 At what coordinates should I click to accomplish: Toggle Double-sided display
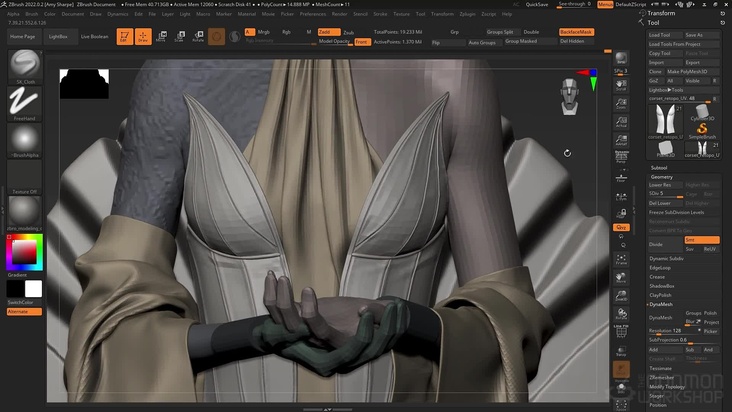pyautogui.click(x=531, y=32)
